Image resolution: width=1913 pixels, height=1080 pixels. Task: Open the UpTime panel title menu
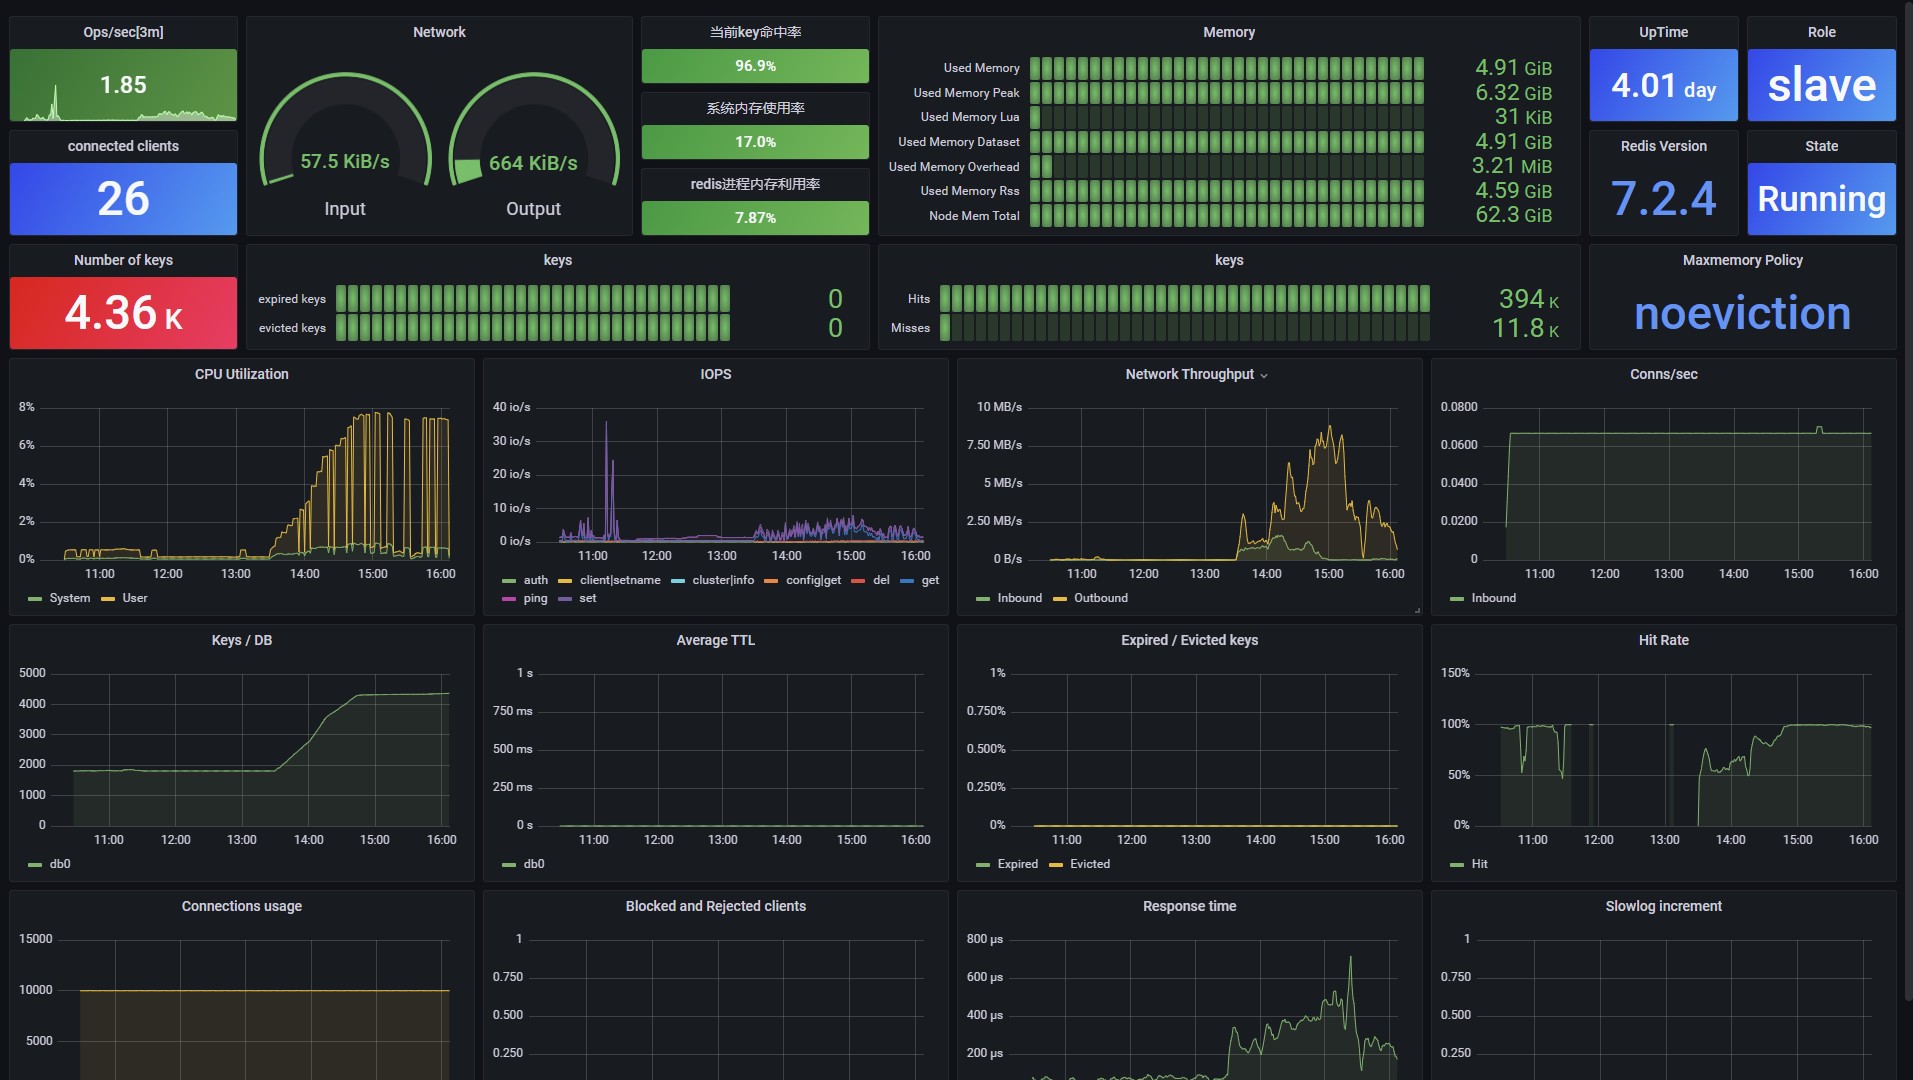pos(1663,32)
